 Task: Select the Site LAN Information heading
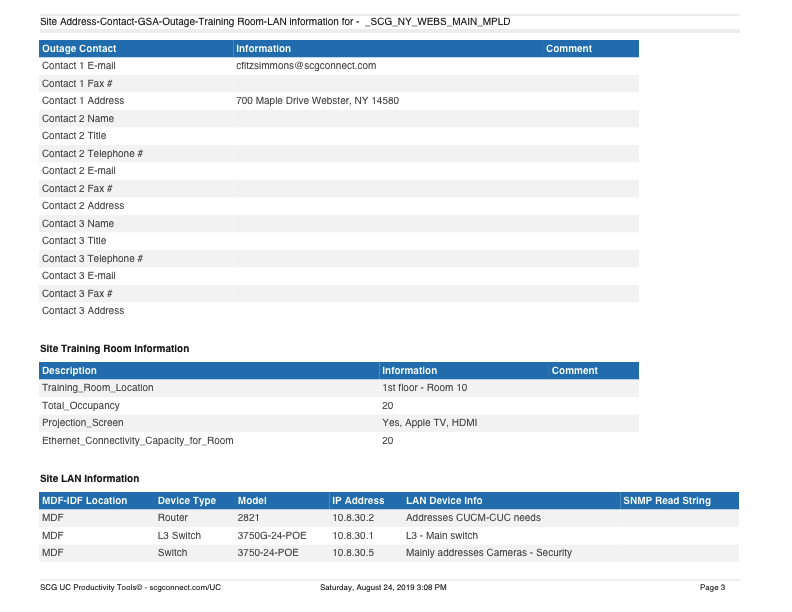[x=89, y=479]
